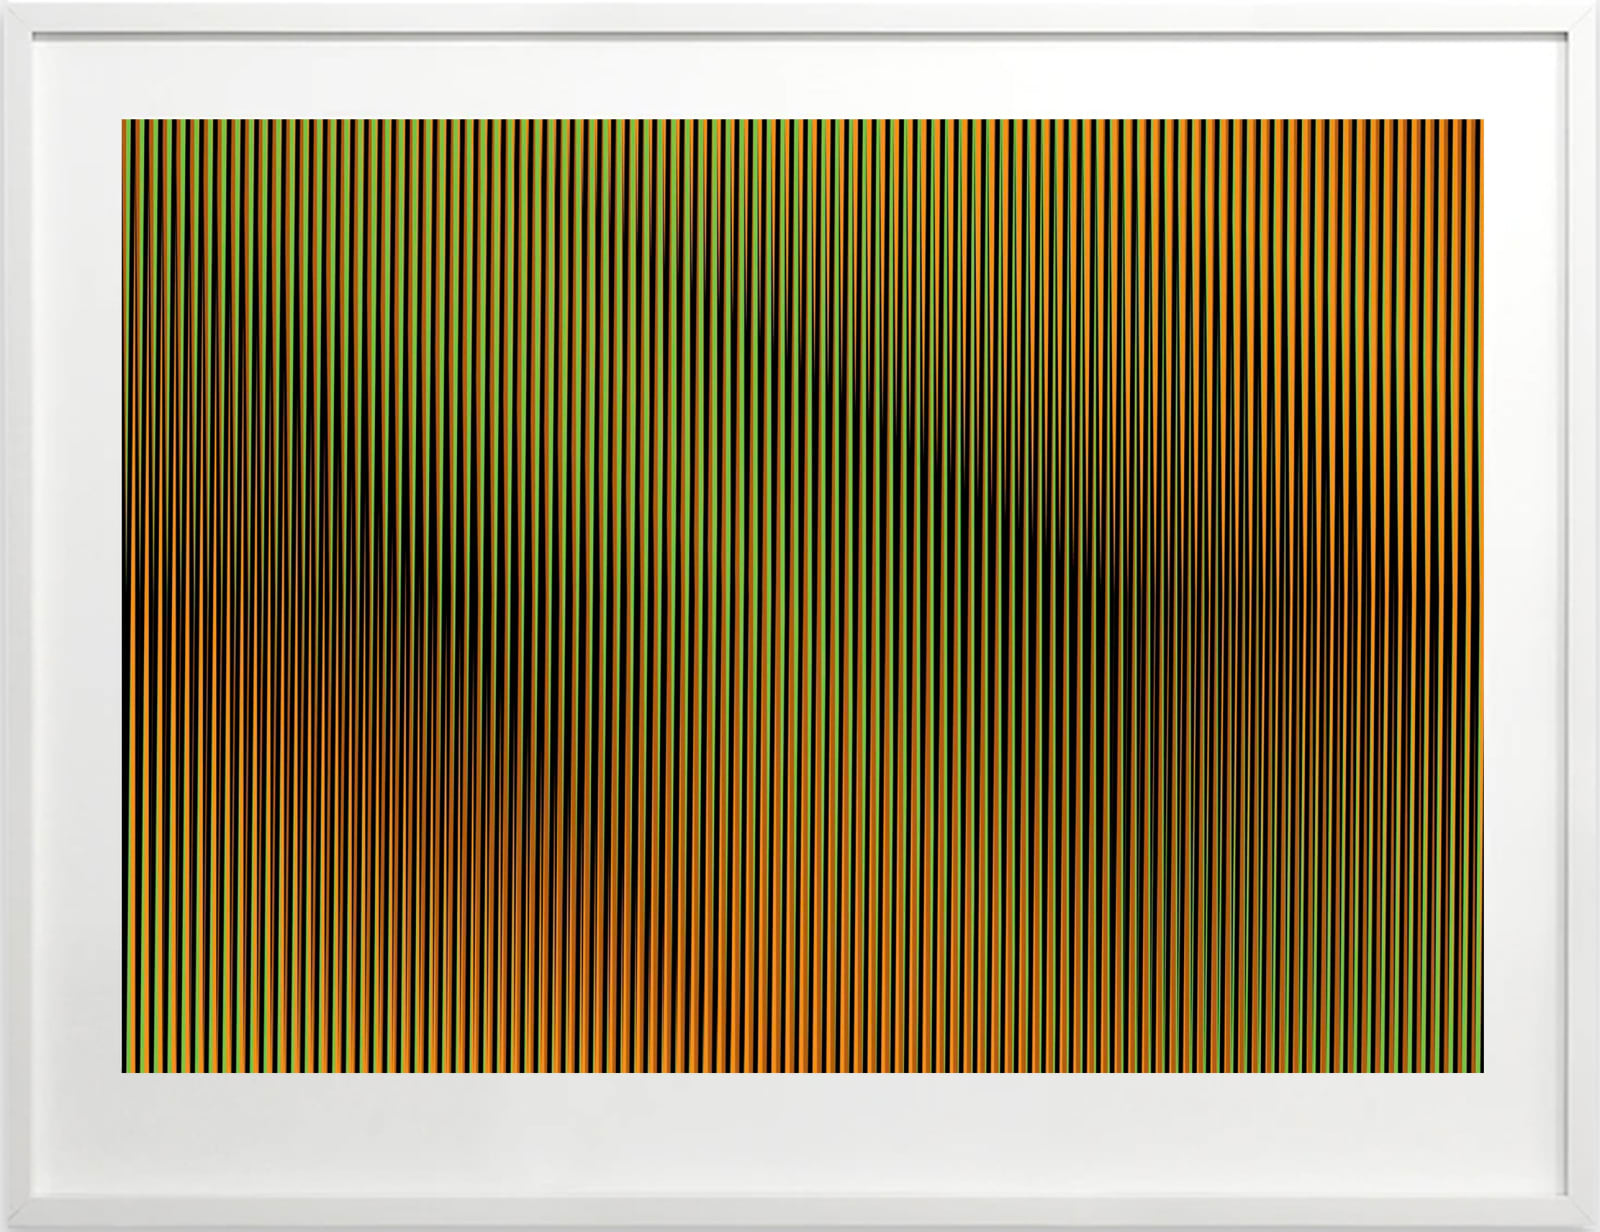Click the white mat right of the artwork
The height and width of the screenshot is (1232, 1600).
[x=1525, y=600]
